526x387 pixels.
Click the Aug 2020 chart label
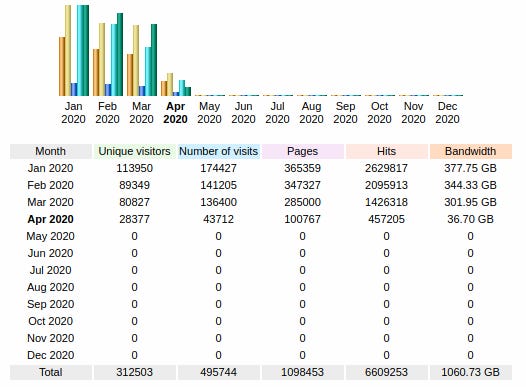tap(311, 113)
